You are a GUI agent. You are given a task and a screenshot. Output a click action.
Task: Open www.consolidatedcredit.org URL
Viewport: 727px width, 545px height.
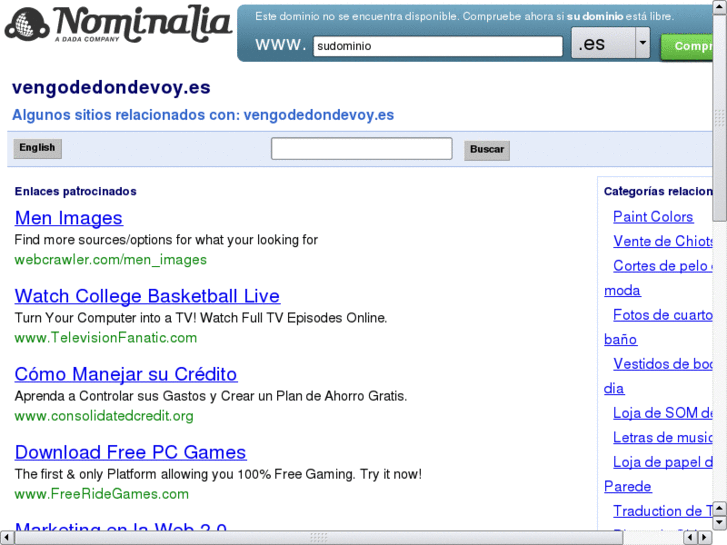point(104,416)
